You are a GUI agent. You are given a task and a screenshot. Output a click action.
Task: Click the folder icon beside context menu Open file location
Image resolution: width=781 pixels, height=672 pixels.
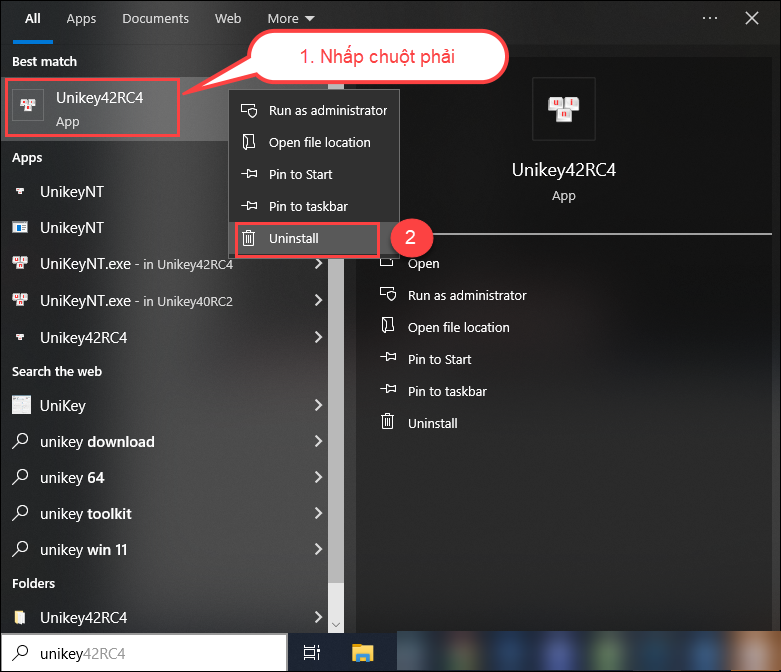[x=249, y=142]
